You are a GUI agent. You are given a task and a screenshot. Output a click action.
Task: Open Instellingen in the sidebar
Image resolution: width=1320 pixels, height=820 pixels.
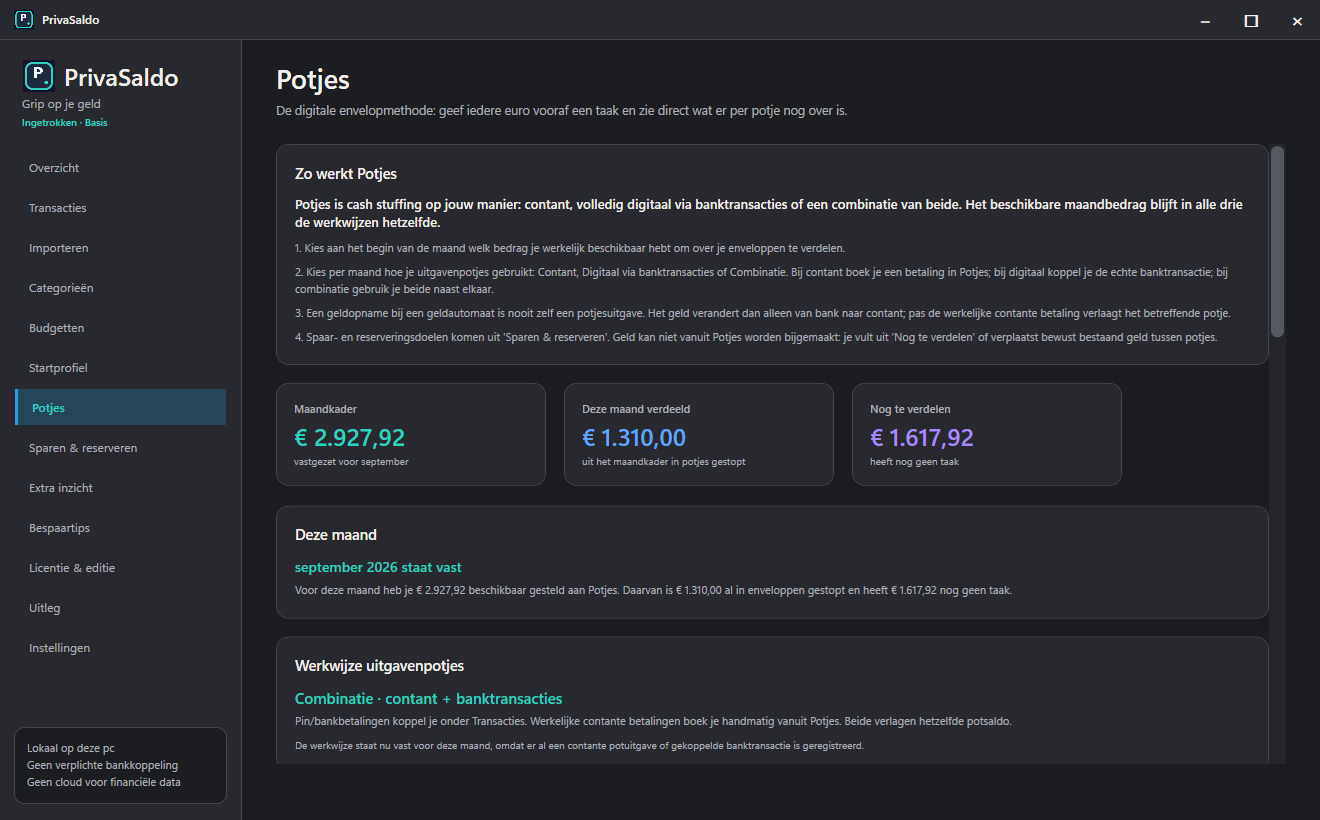[120, 648]
